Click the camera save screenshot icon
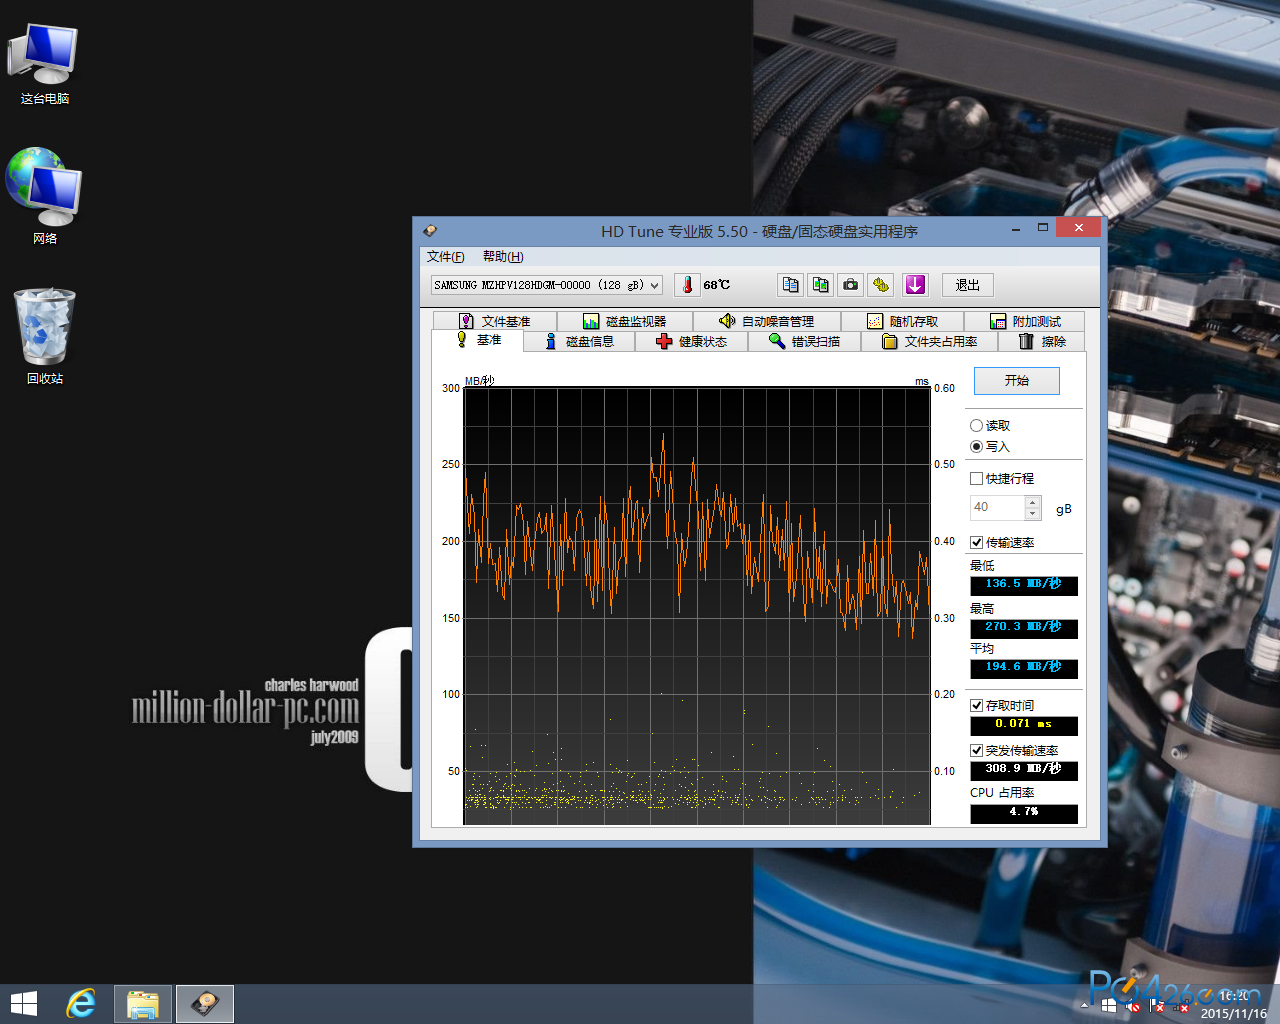Screen dimensions: 1280x1024 point(850,285)
